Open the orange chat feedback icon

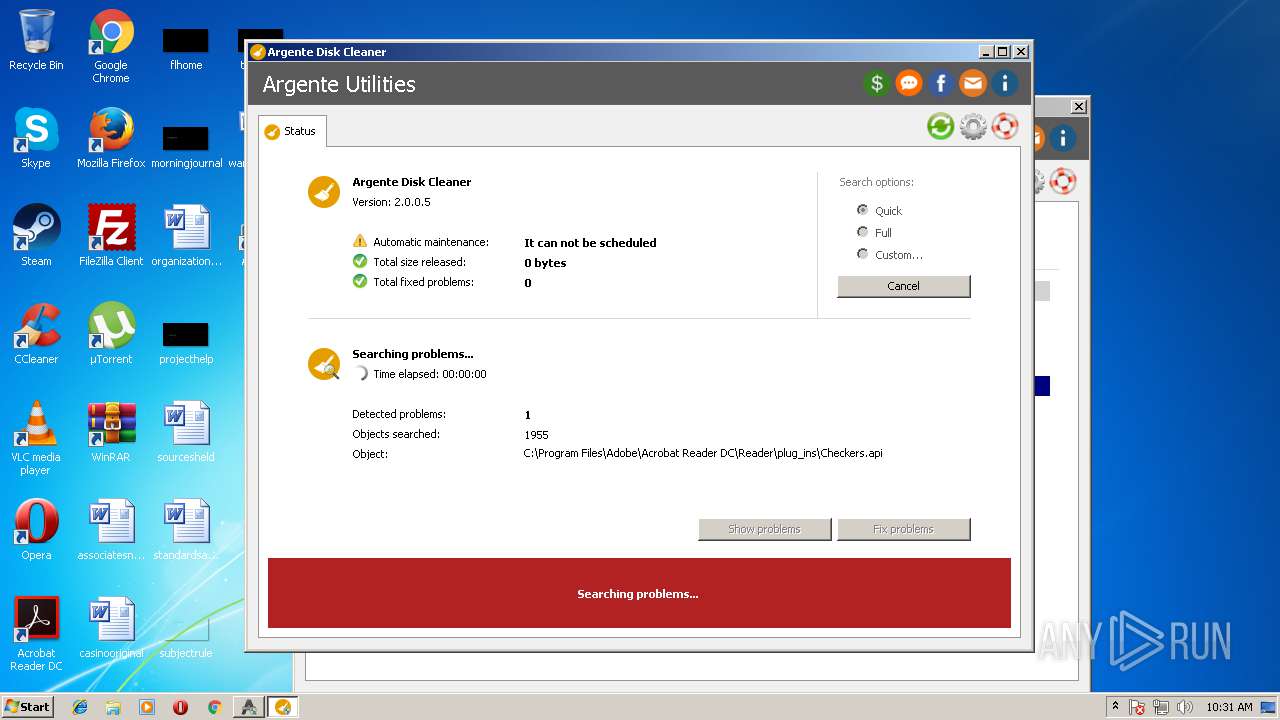click(909, 84)
